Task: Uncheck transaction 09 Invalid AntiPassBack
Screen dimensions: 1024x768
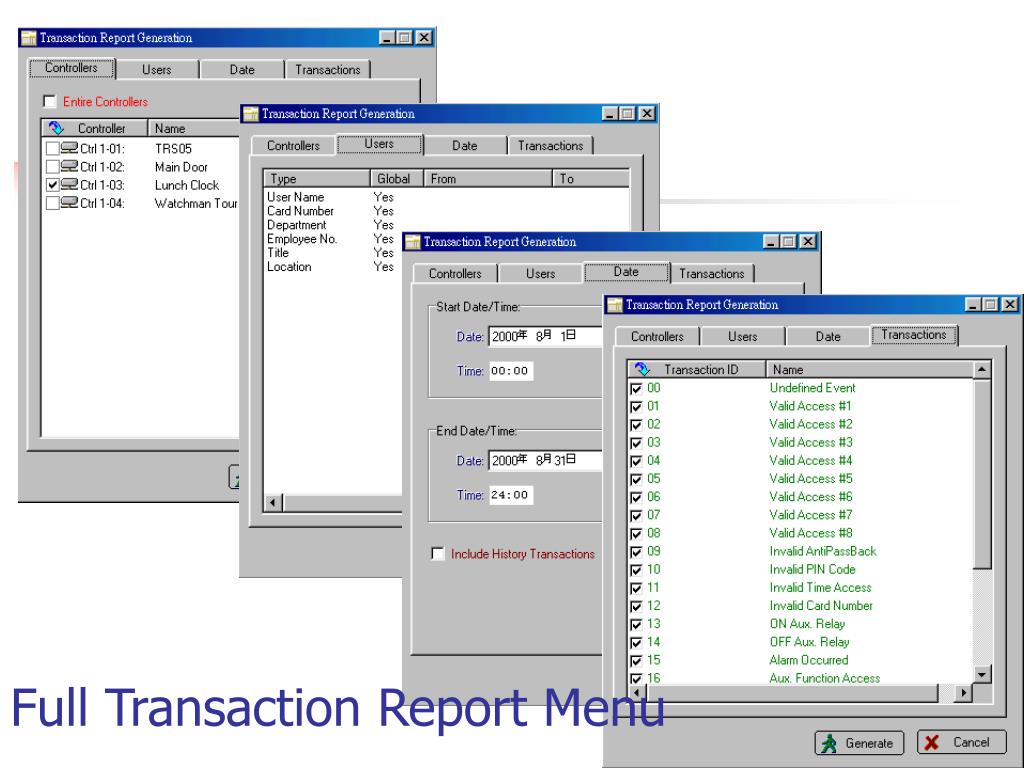Action: (636, 552)
